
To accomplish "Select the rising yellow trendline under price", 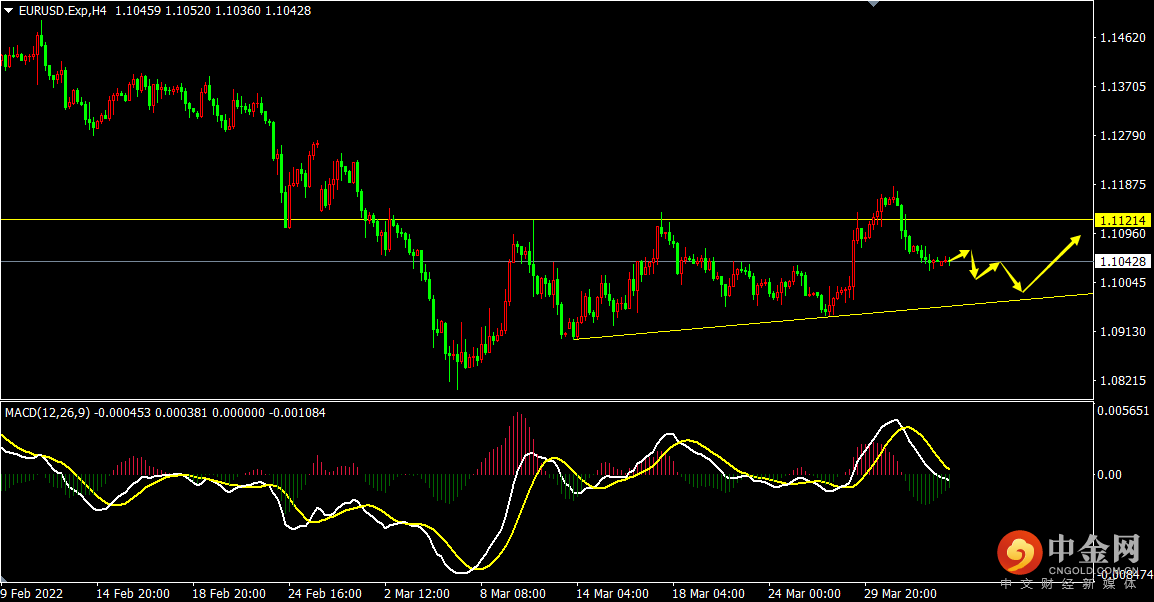I will click(x=833, y=315).
